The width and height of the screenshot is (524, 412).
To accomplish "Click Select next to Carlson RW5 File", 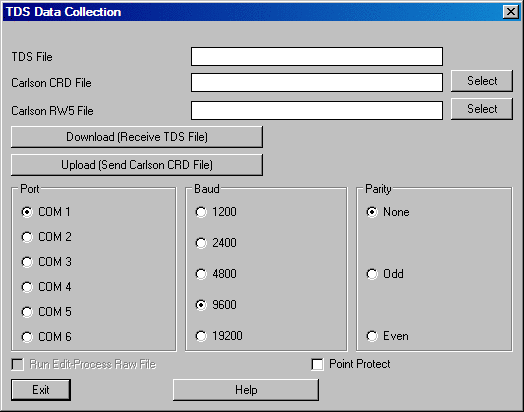I will pyautogui.click(x=482, y=109).
